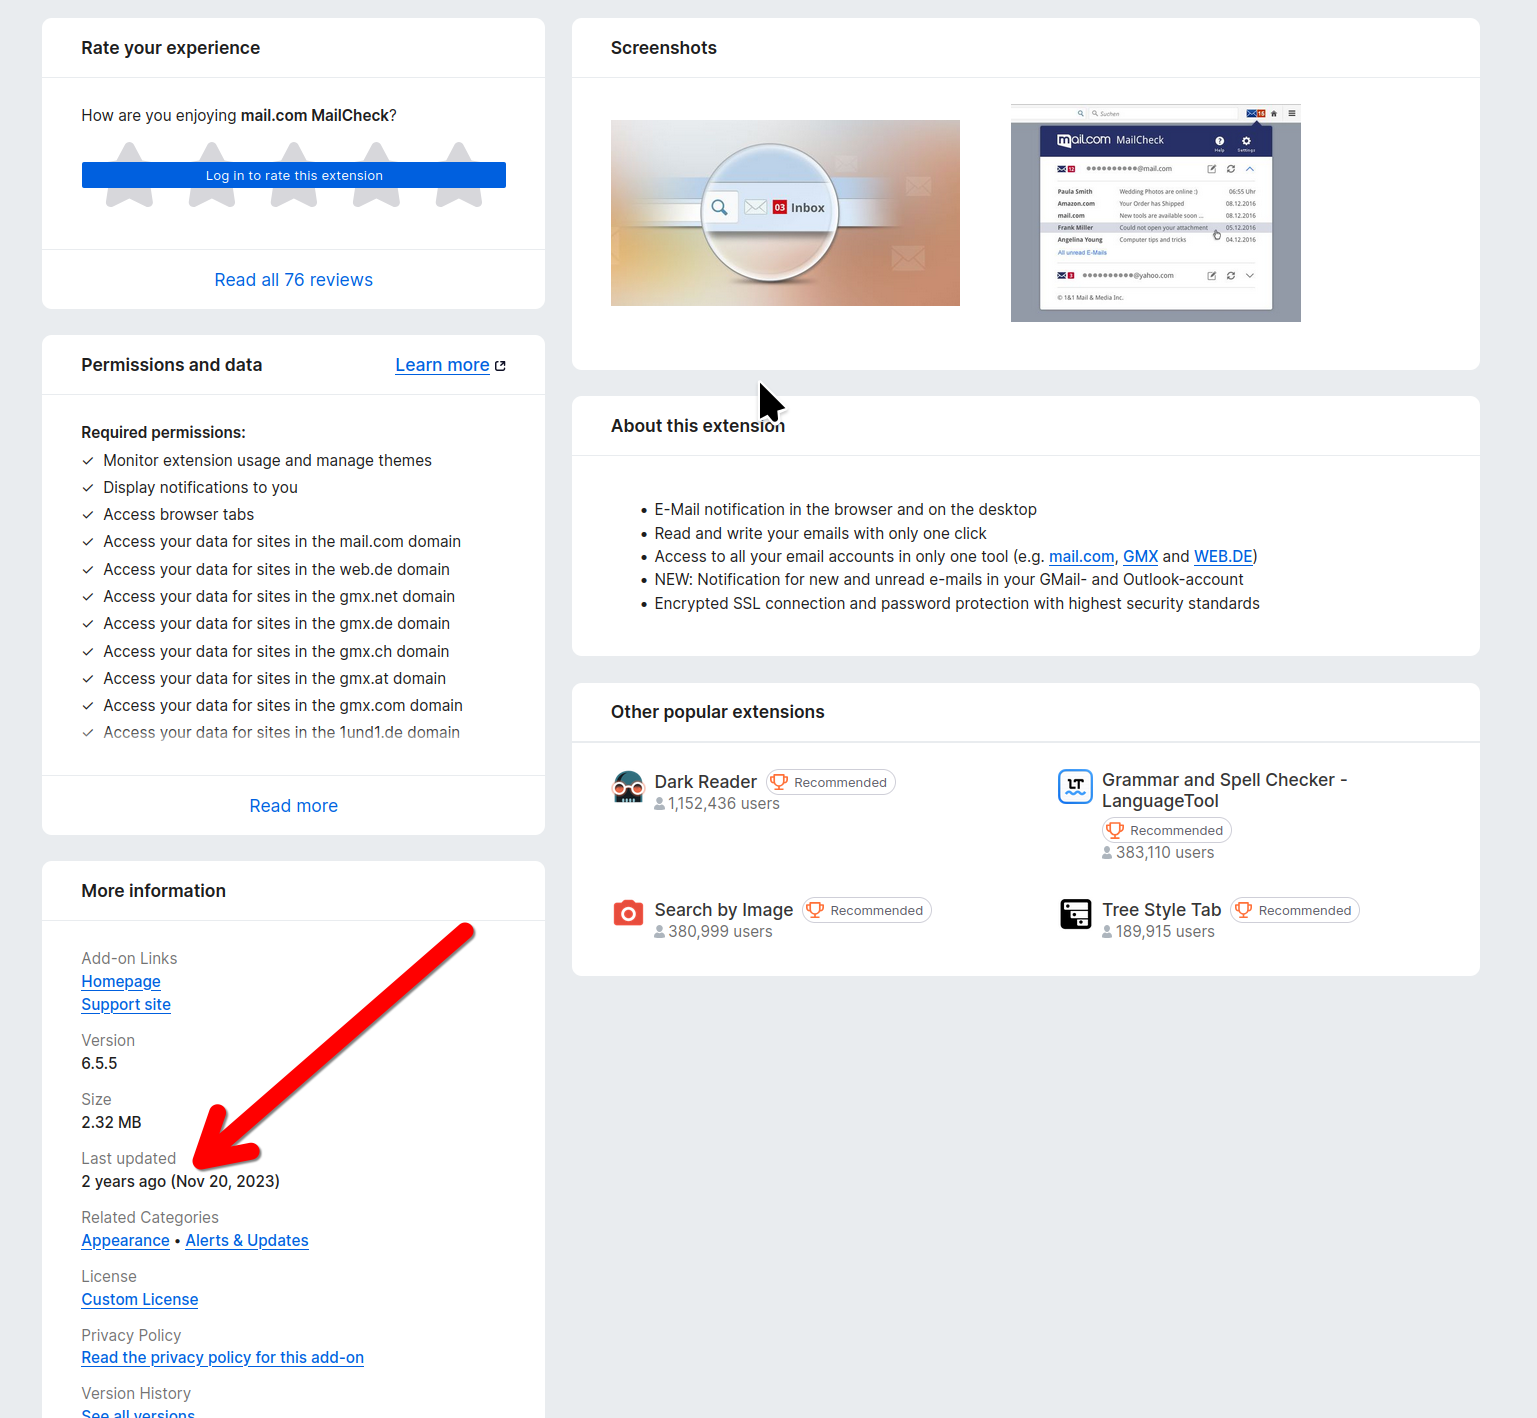Open Grammar and Spell Checker - LanguageTool title
Viewport: 1537px width, 1418px height.
pyautogui.click(x=1225, y=790)
